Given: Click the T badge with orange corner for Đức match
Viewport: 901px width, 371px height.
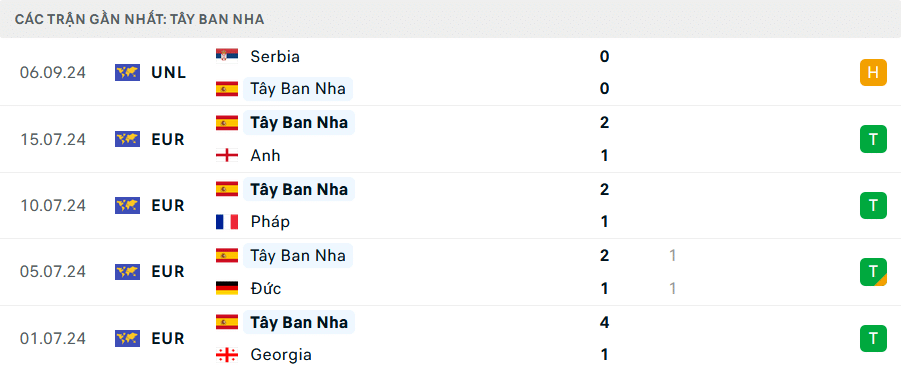Looking at the screenshot, I should 873,272.
